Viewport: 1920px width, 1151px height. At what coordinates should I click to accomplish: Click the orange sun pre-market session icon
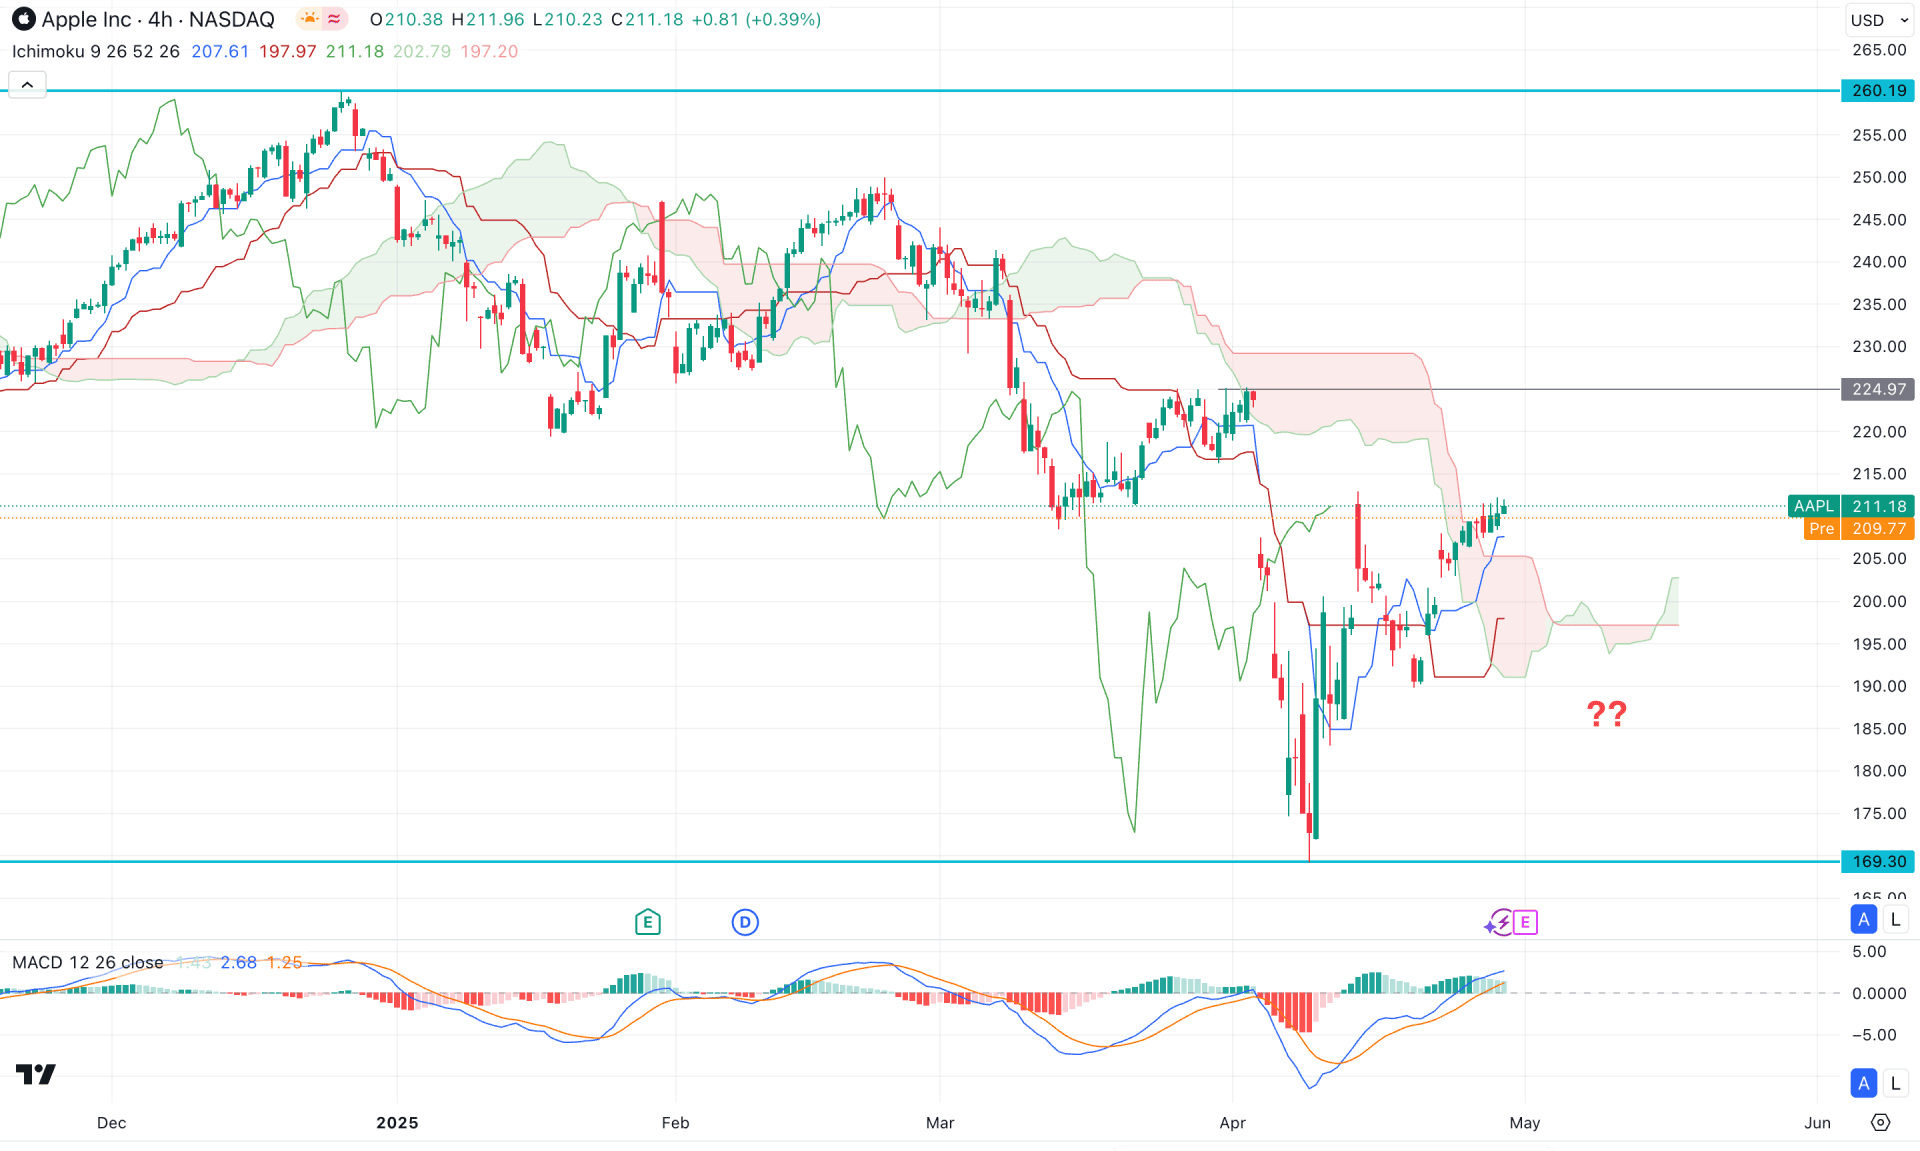click(x=310, y=19)
